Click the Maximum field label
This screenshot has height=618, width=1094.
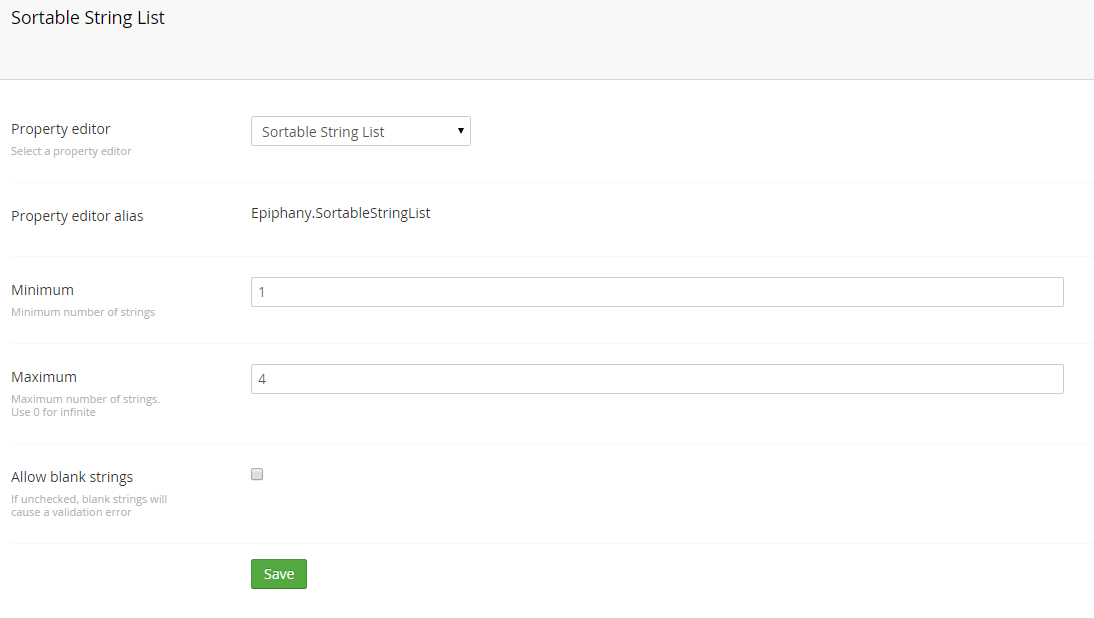tap(44, 377)
